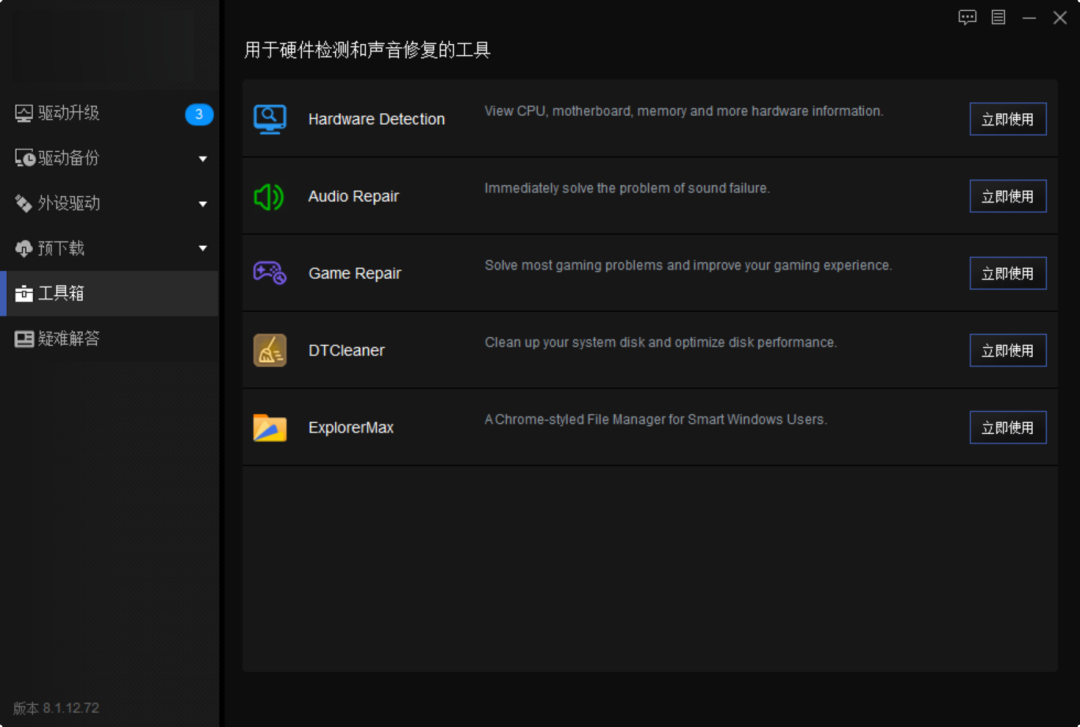Open the Hardware Detection monitor icon
1080x727 pixels.
pyautogui.click(x=269, y=119)
